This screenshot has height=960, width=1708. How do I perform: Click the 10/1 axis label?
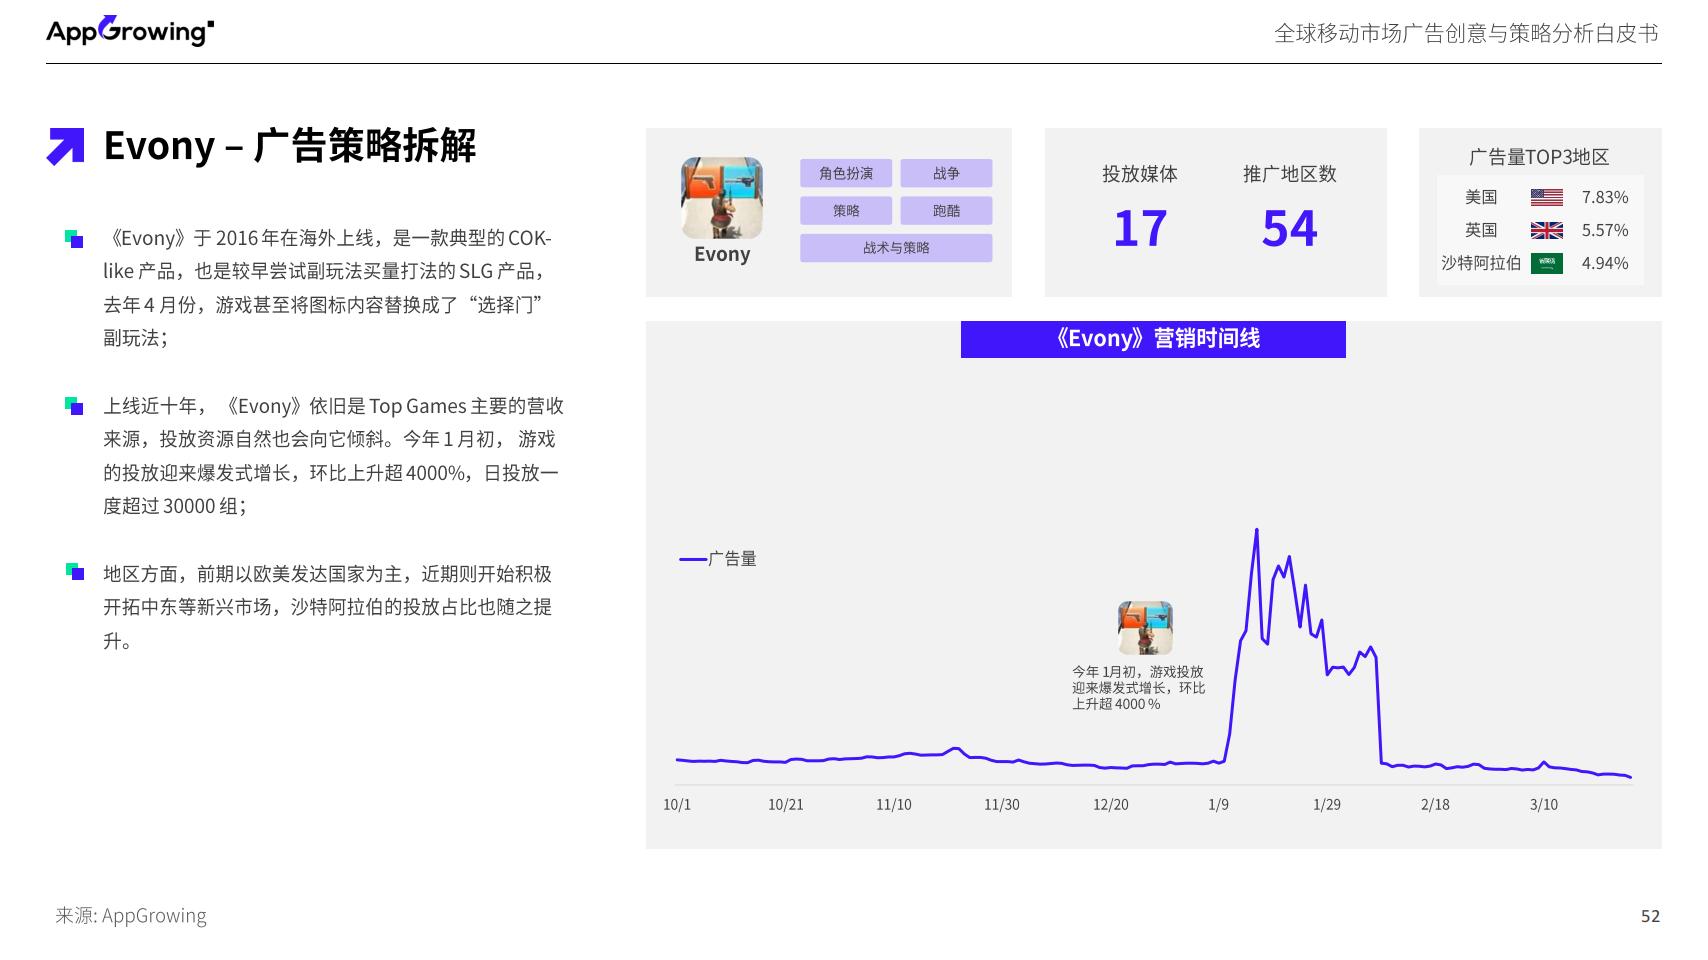click(x=677, y=805)
